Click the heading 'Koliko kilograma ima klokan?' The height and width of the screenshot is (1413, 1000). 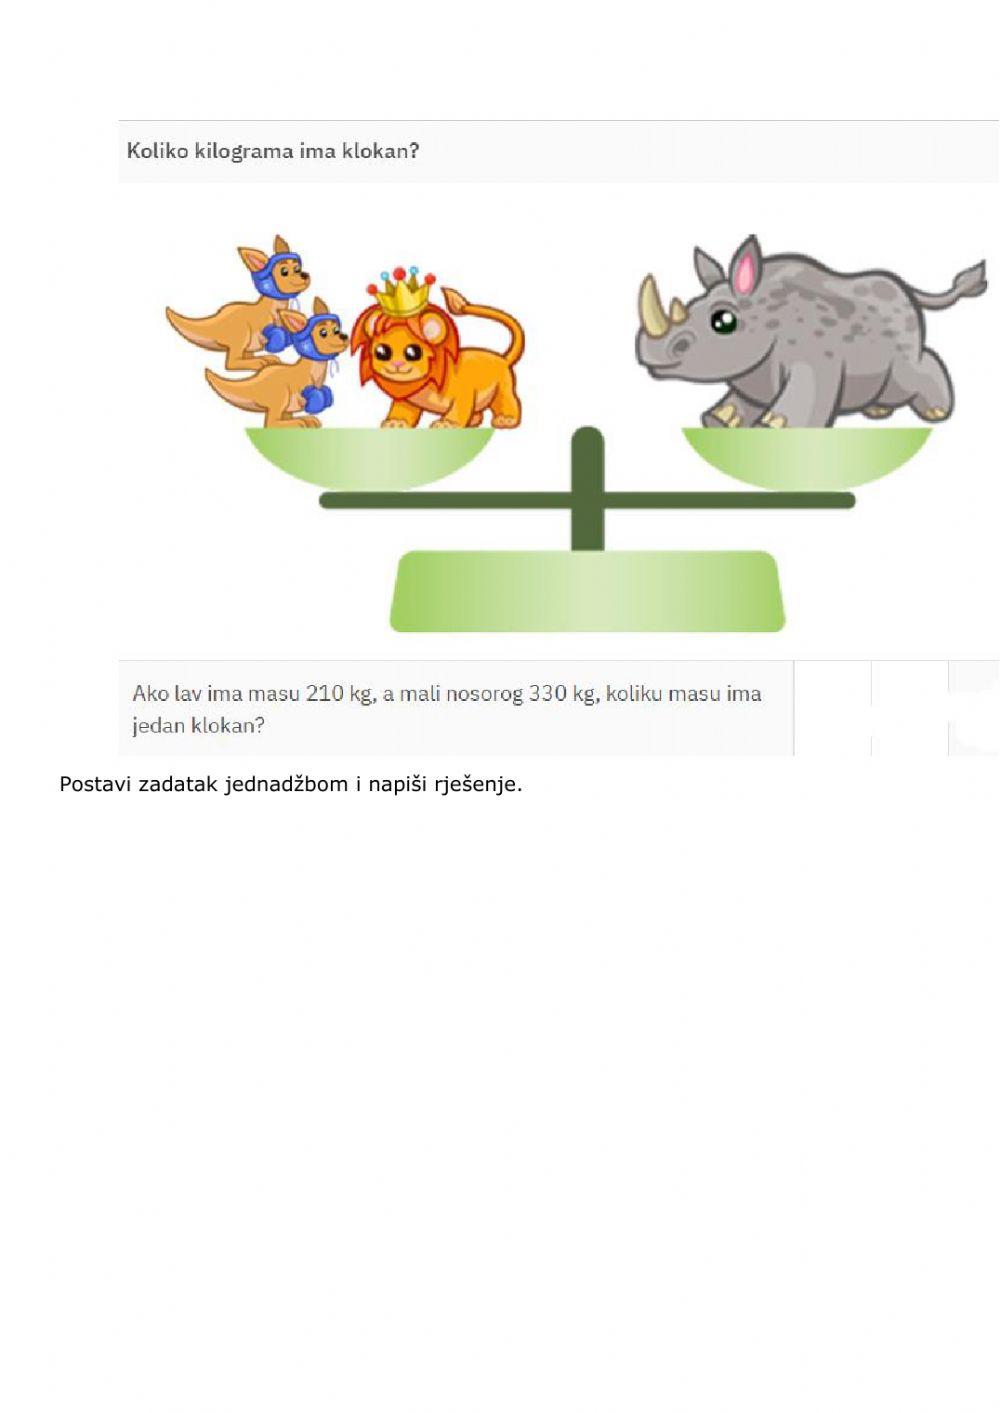(x=273, y=151)
